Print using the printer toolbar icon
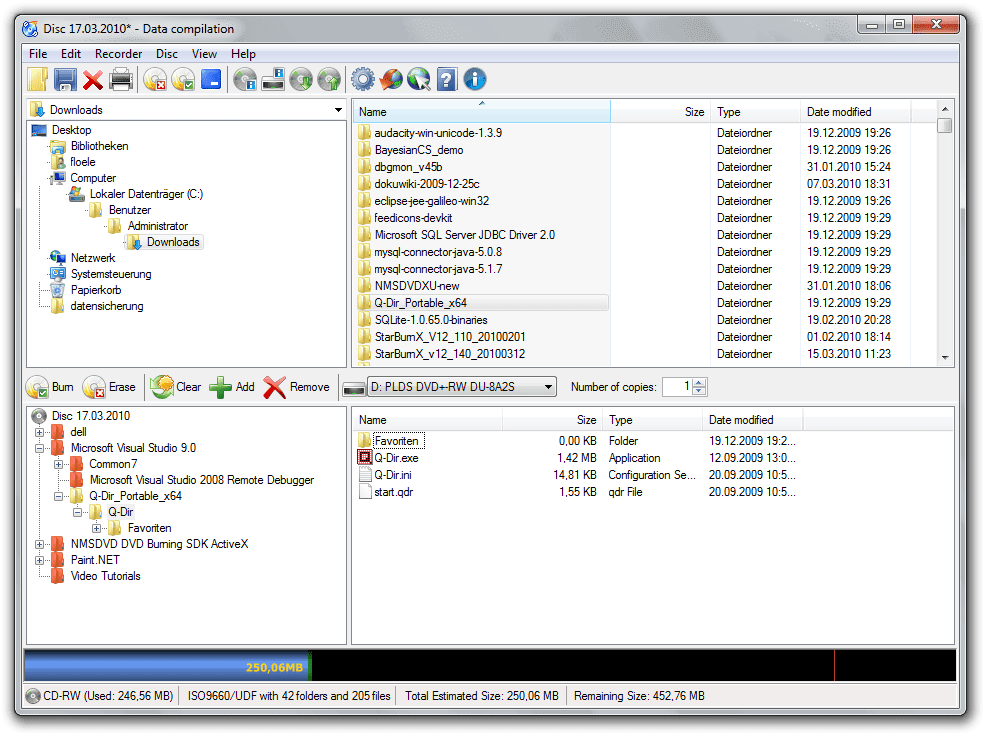985x734 pixels. 121,80
